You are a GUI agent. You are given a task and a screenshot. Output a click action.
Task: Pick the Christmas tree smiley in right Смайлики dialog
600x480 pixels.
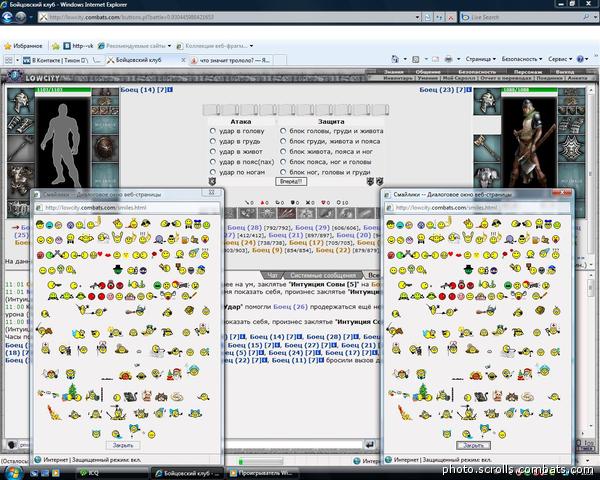pyautogui.click(x=422, y=392)
